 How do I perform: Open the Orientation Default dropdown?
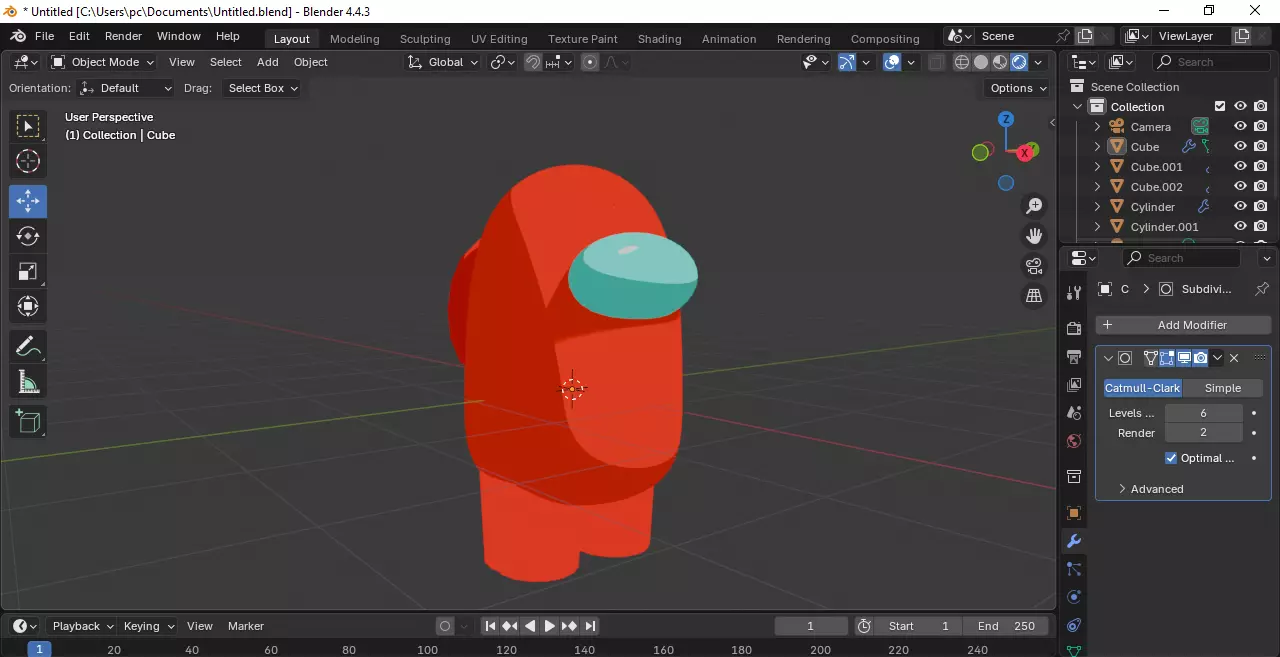[126, 88]
